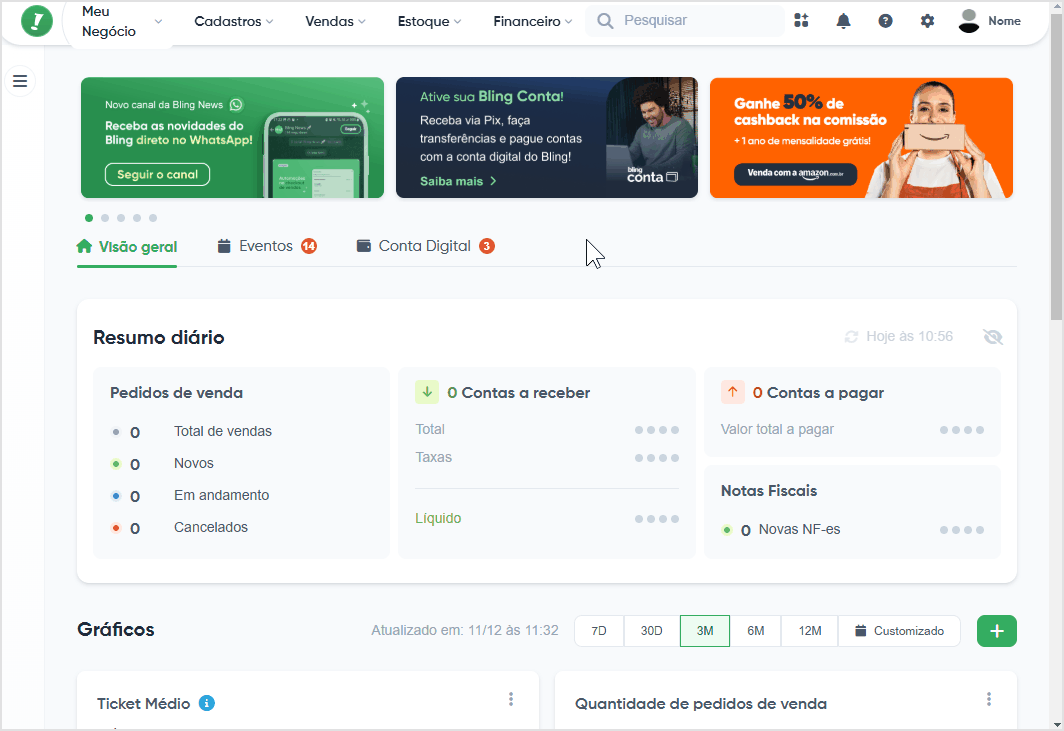Click Novas NF-es entry
Image resolution: width=1064 pixels, height=731 pixels.
pyautogui.click(x=791, y=529)
